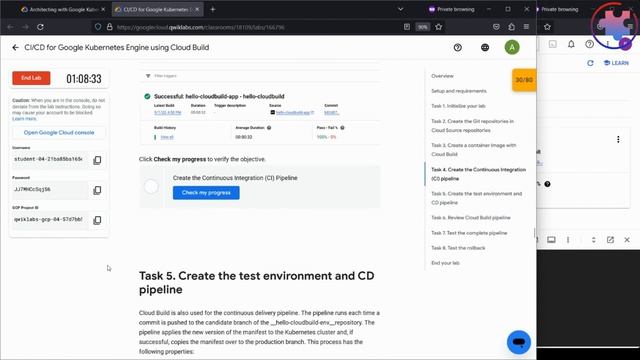Viewport: 640px width, 360px height.
Task: Click the lab timer 01:08:33
Action: tap(84, 78)
